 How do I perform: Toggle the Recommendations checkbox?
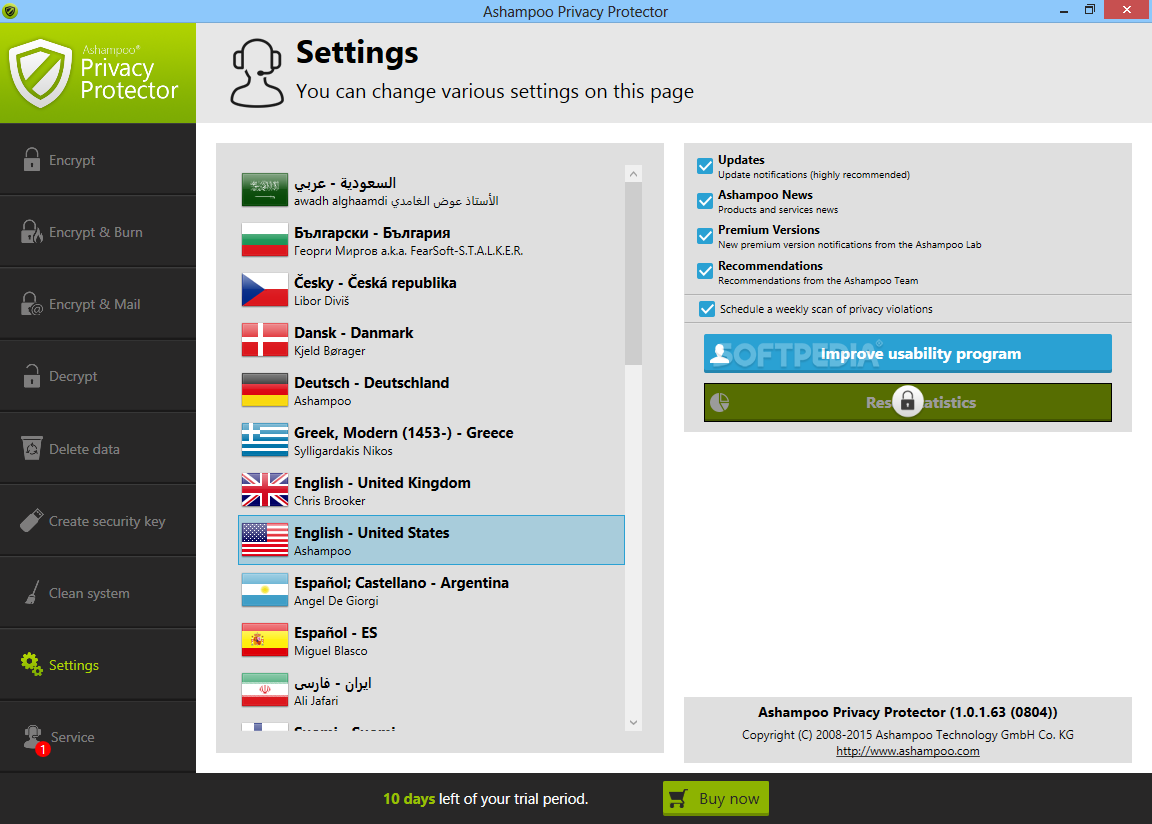pyautogui.click(x=705, y=271)
